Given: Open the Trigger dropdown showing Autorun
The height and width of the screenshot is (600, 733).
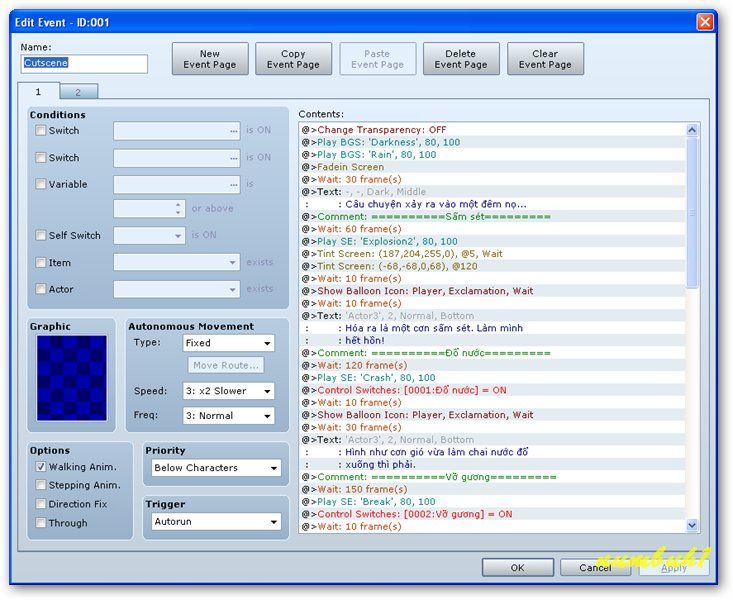Looking at the screenshot, I should [216, 521].
